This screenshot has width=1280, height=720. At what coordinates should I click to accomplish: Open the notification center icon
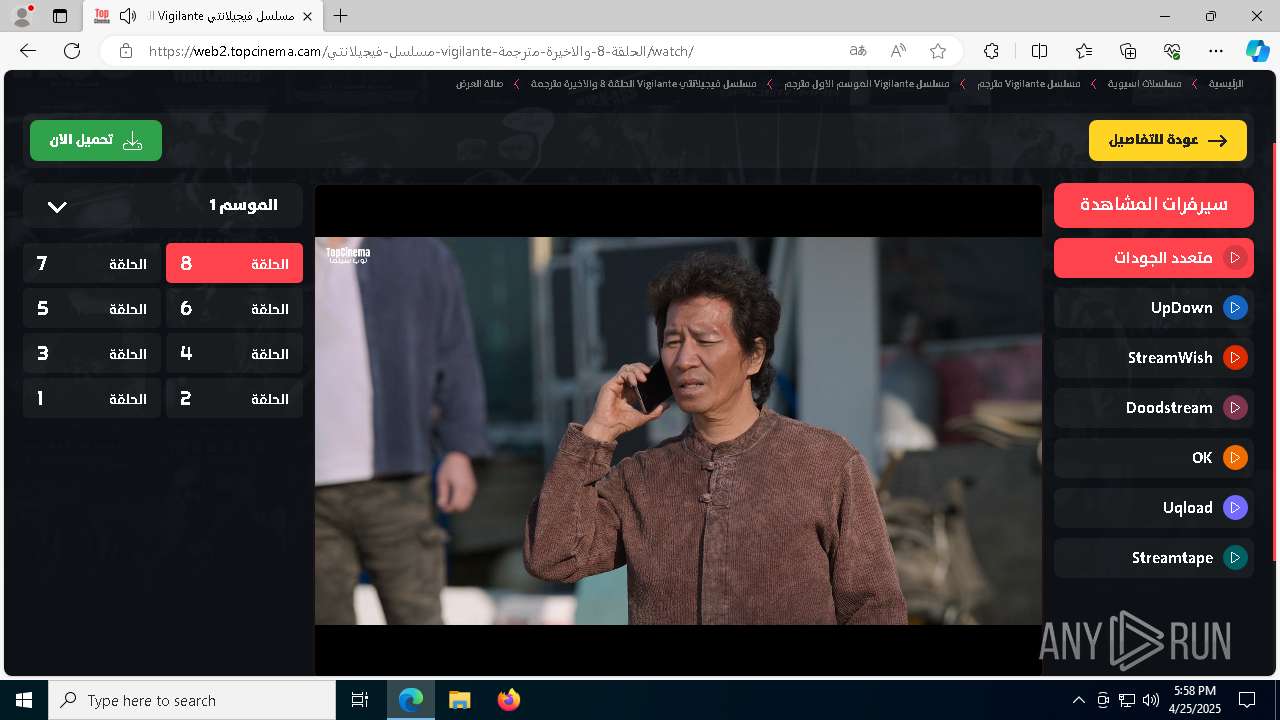[x=1247, y=700]
